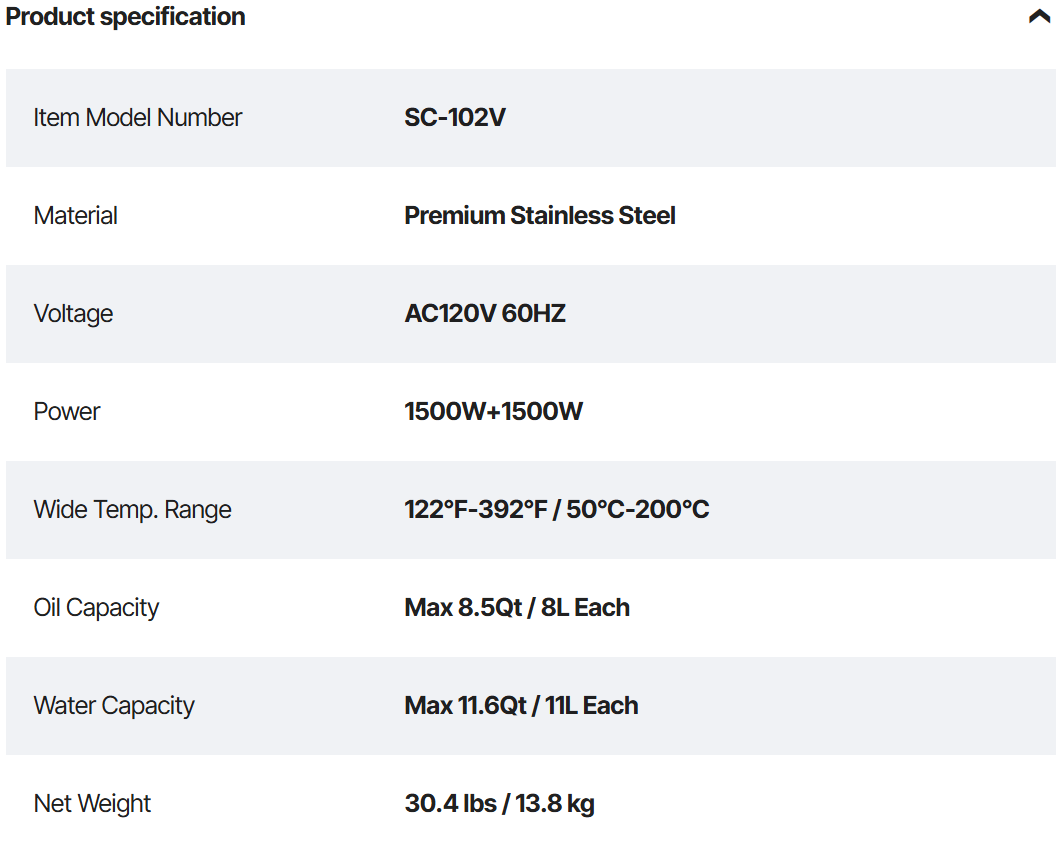Click the Material label
The image size is (1063, 842).
coord(76,215)
